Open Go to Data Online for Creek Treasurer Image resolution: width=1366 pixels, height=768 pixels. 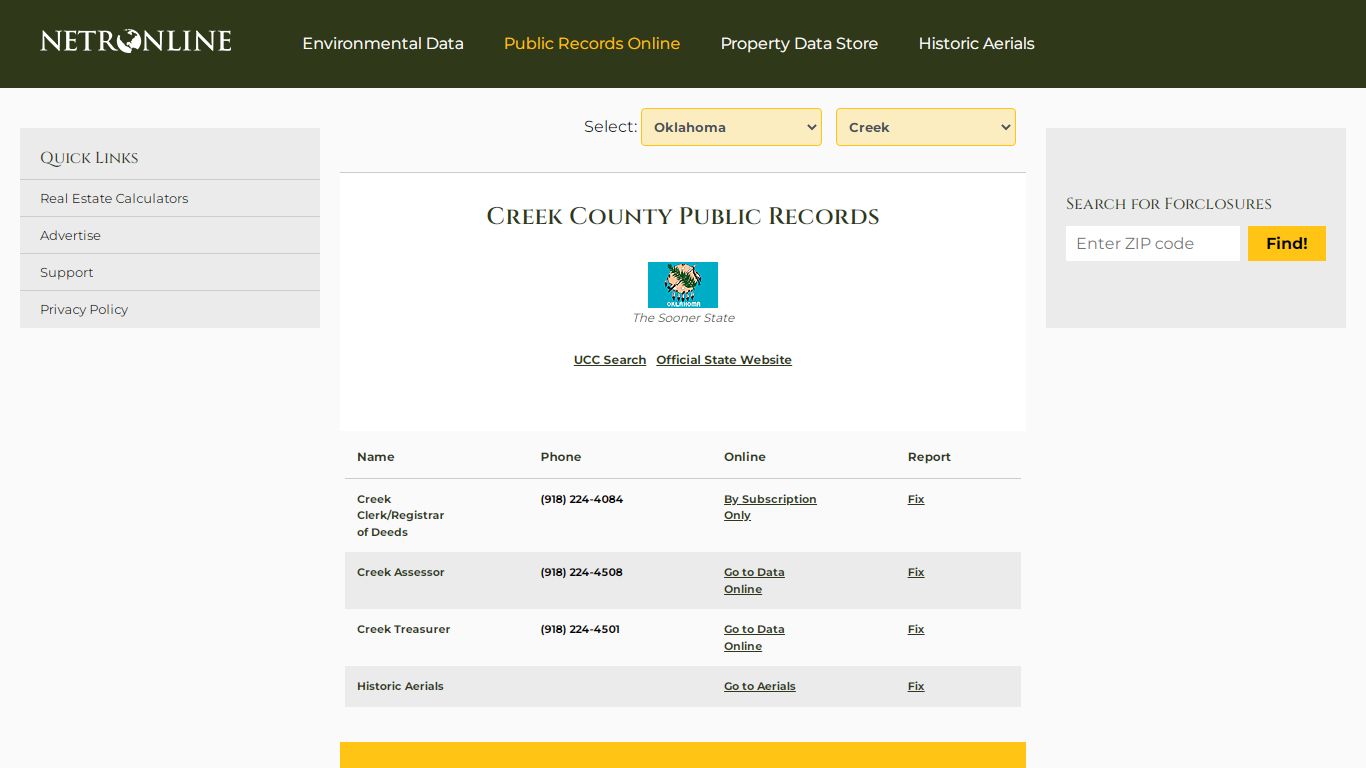point(754,638)
